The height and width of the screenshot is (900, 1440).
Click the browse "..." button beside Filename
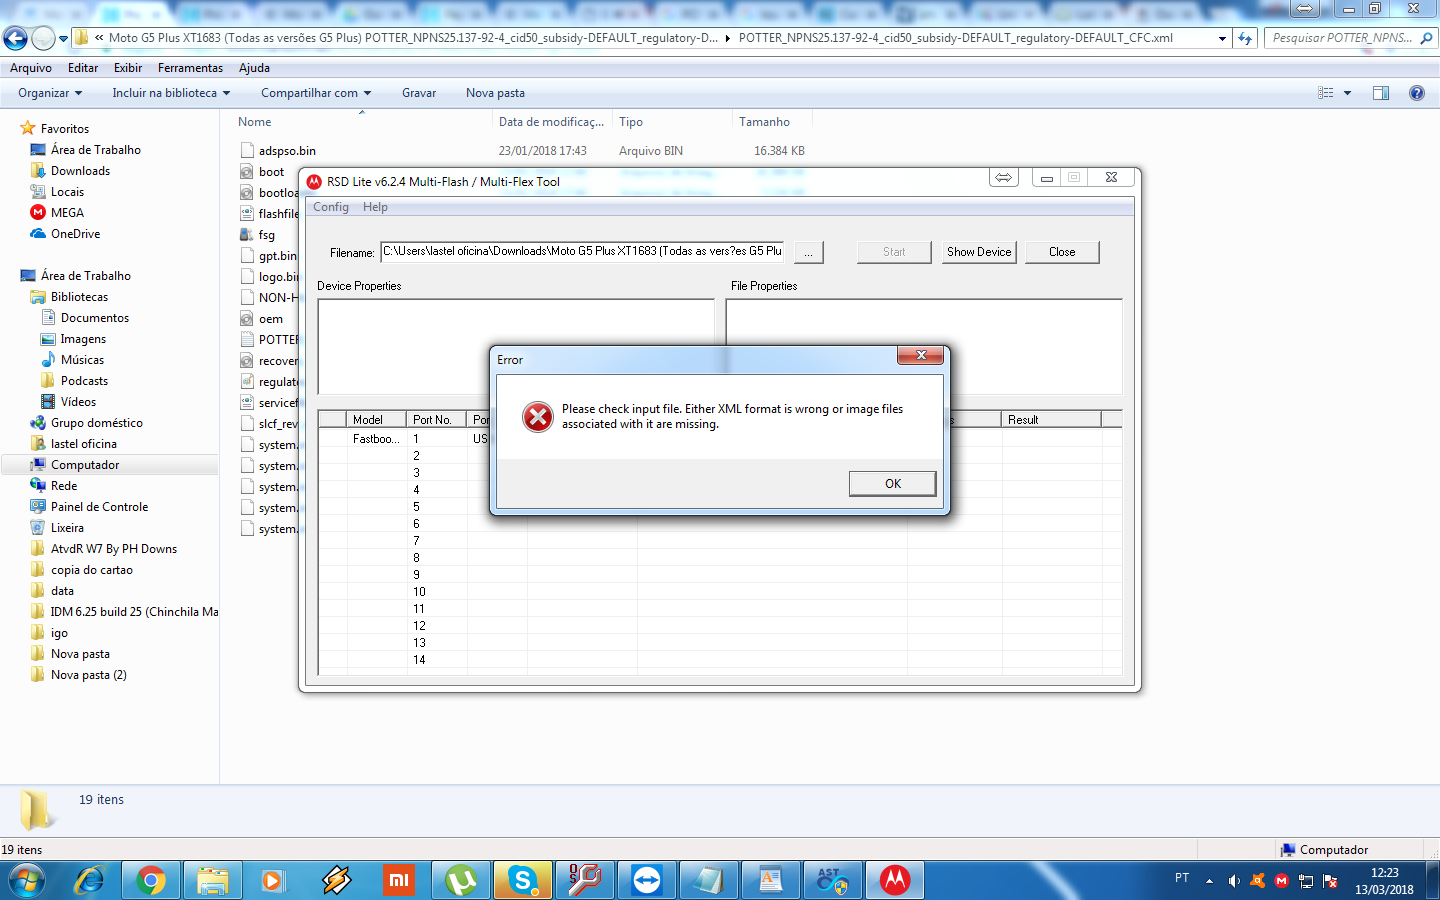pos(808,252)
